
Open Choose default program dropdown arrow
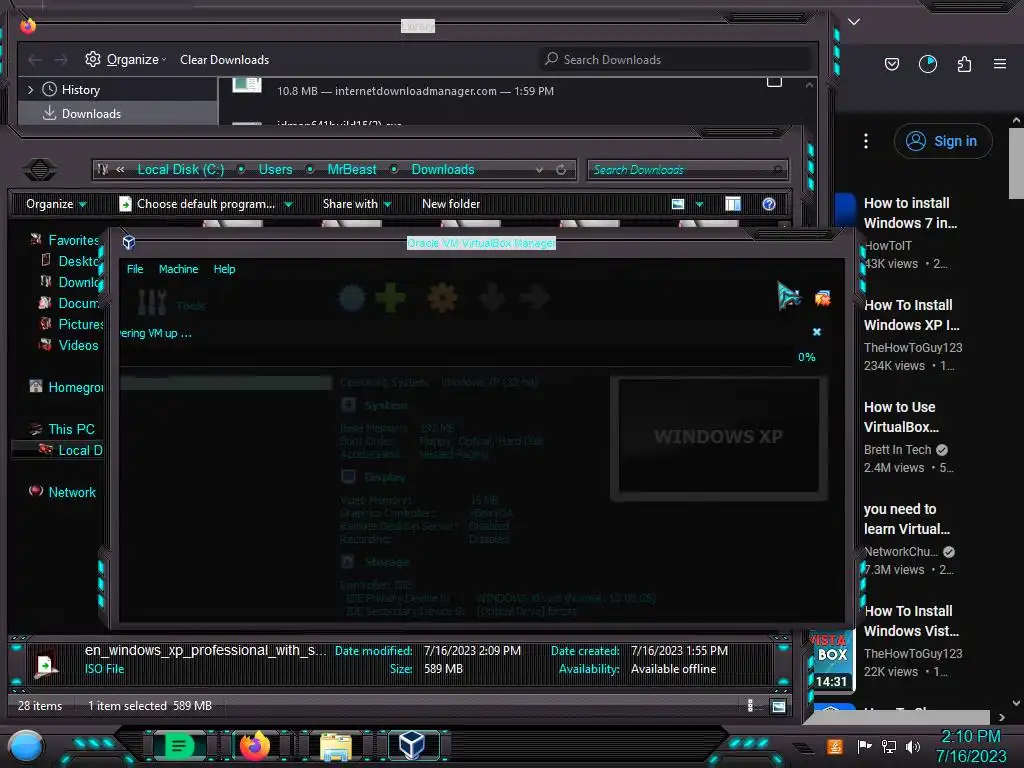(288, 204)
